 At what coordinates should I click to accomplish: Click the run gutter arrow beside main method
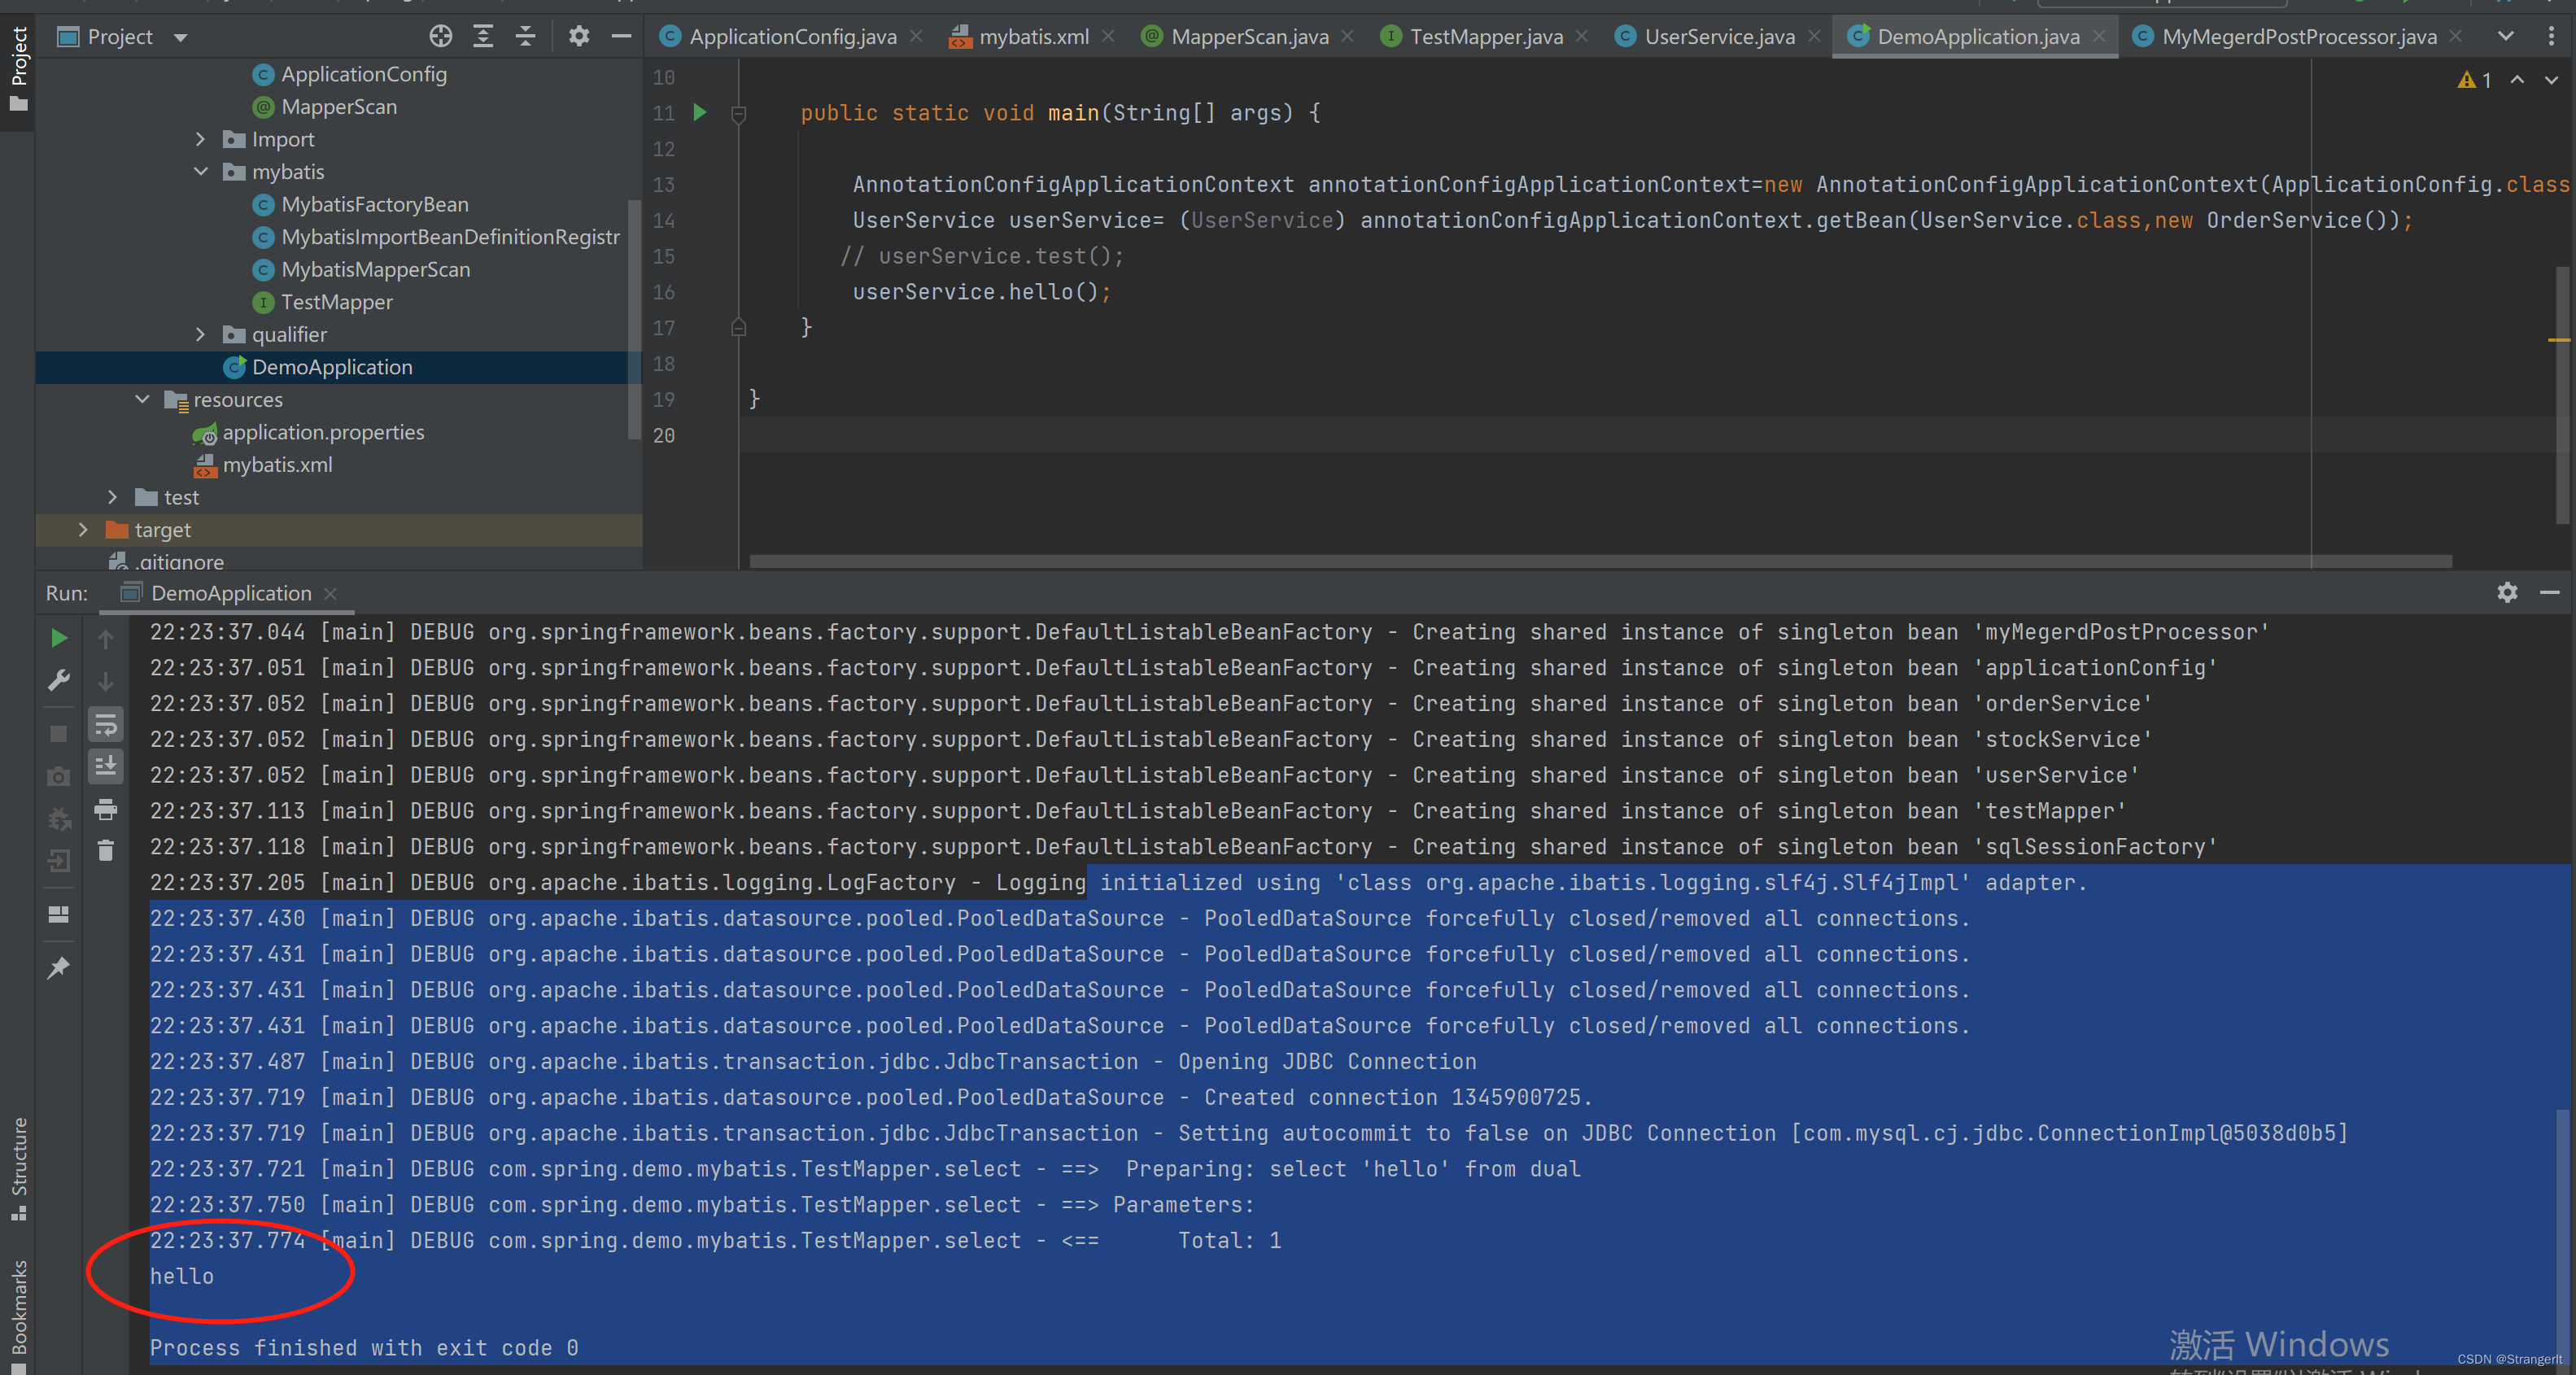700,113
